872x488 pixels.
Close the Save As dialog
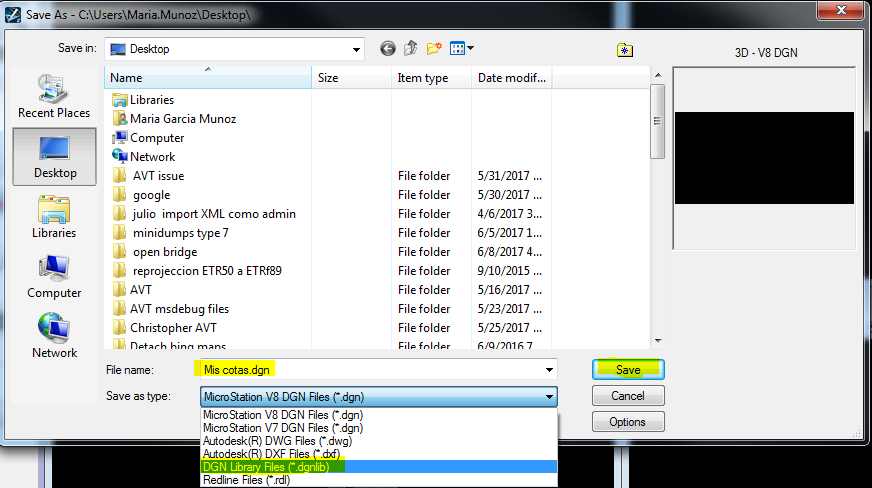point(841,10)
